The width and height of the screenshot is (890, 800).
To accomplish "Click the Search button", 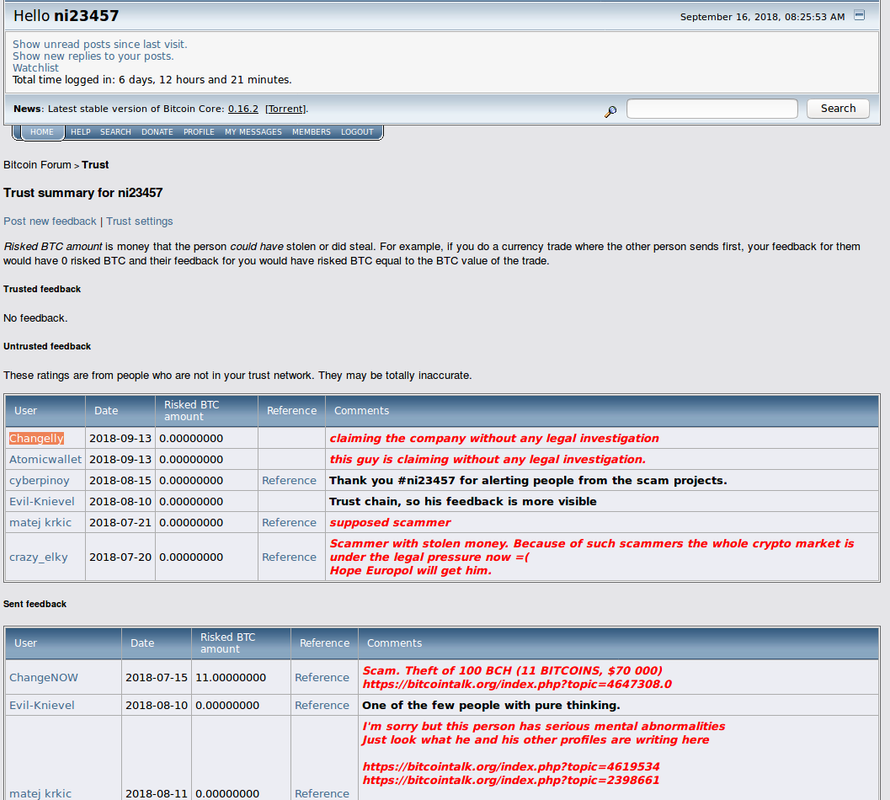I will tap(838, 108).
